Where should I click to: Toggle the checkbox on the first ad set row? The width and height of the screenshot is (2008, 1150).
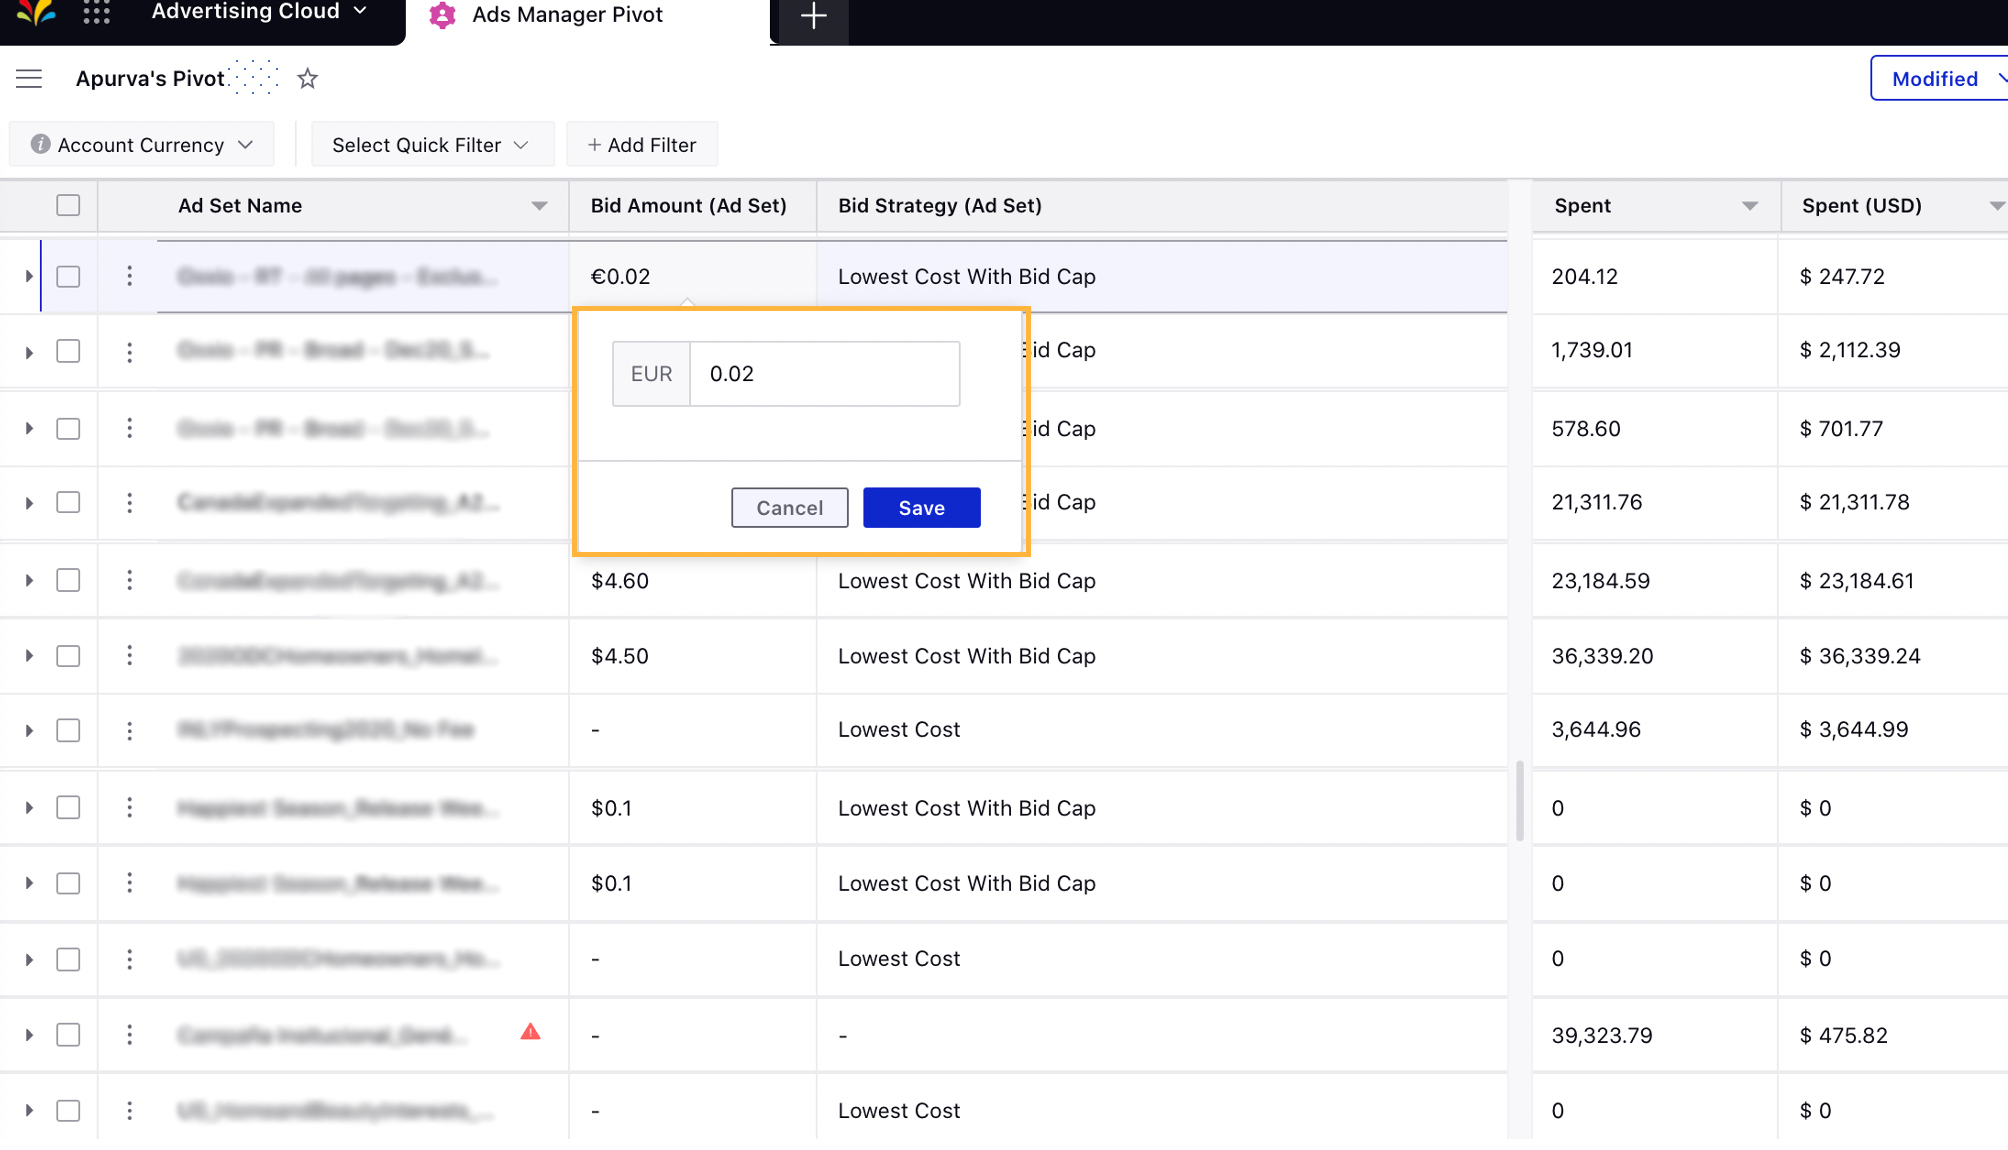(68, 276)
